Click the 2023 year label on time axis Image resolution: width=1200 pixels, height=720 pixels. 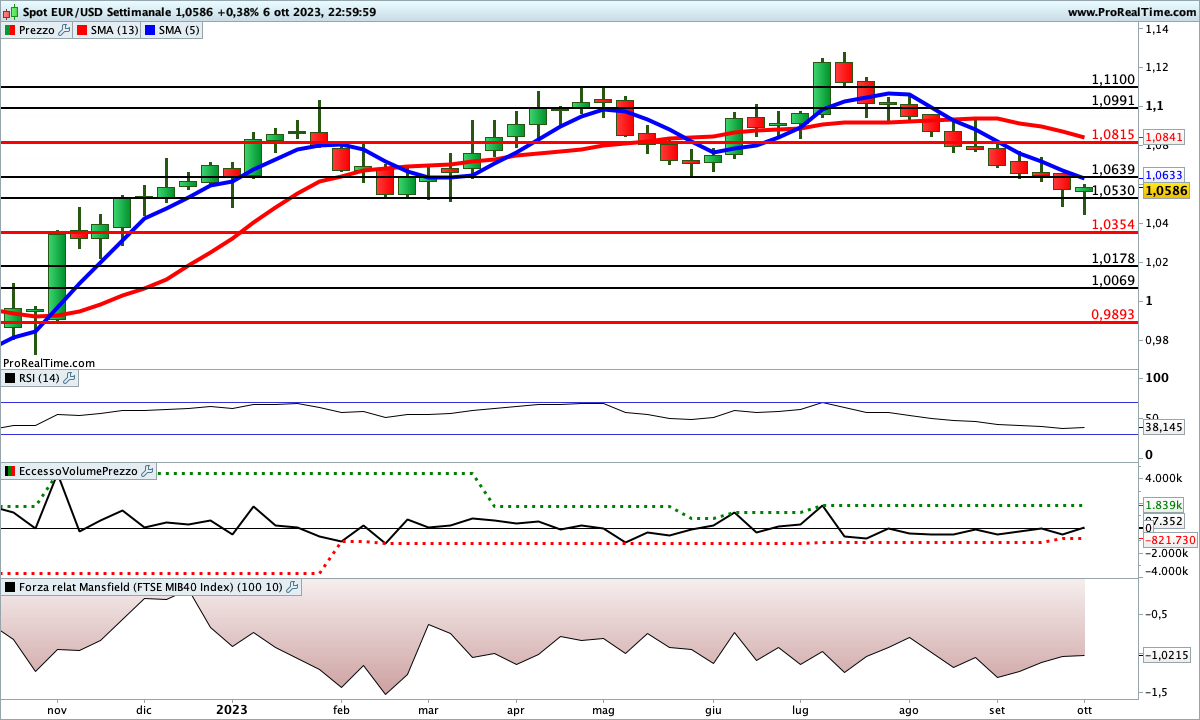pos(232,709)
